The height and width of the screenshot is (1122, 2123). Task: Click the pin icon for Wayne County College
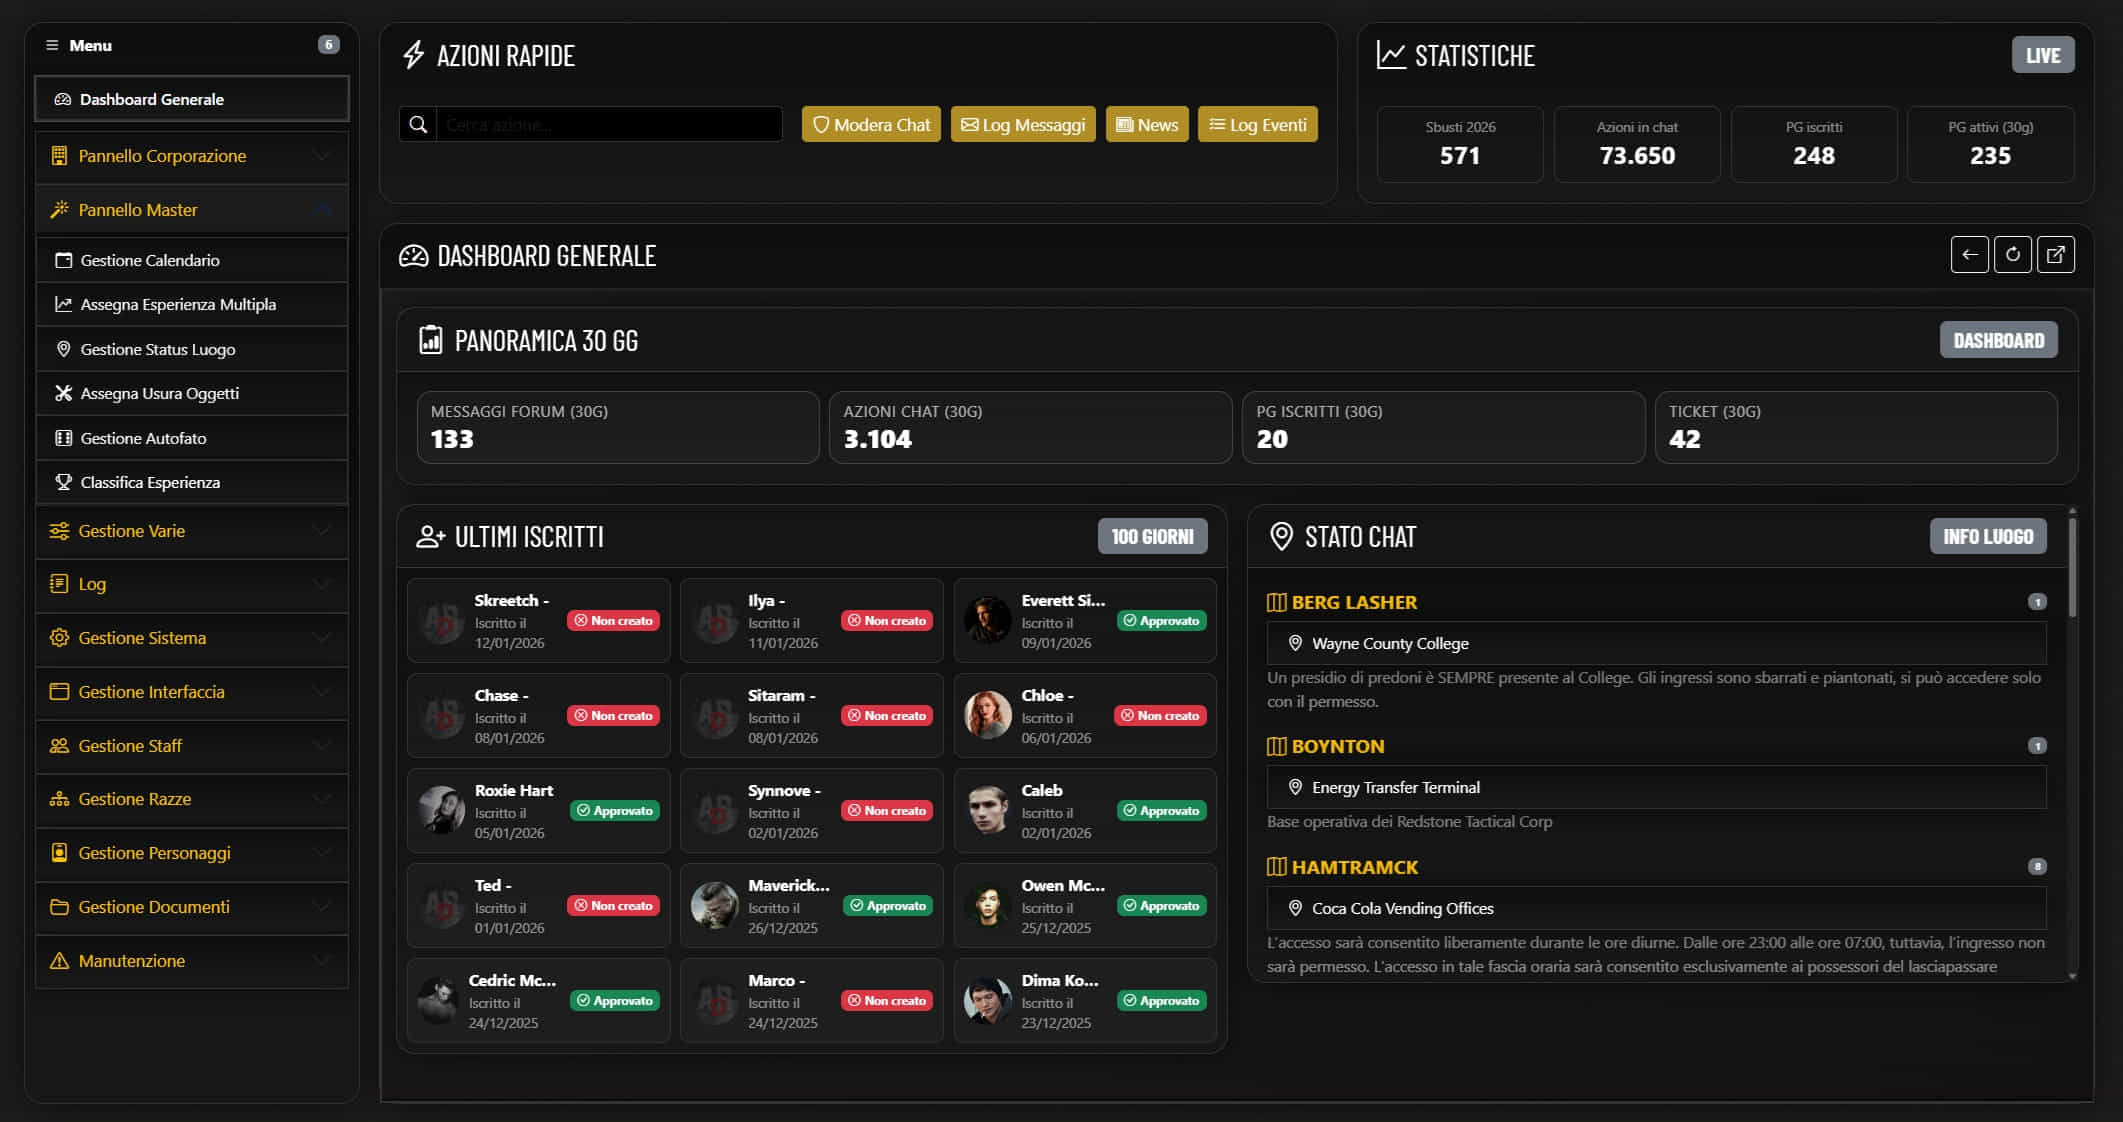pyautogui.click(x=1295, y=643)
